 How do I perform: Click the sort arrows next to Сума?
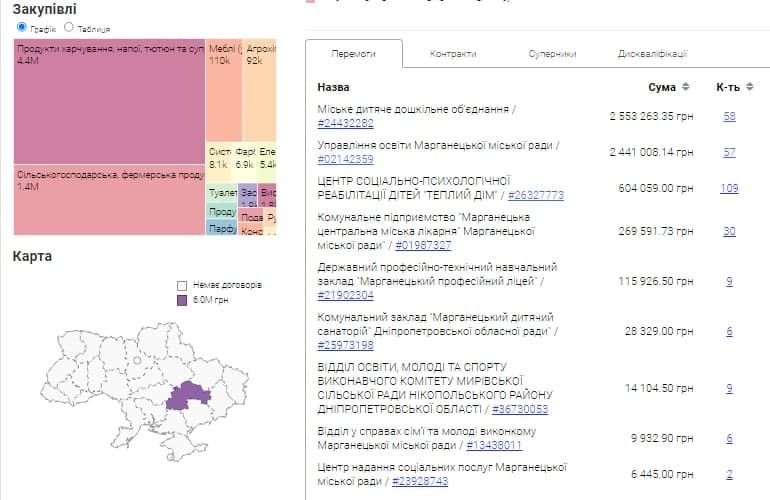pos(685,88)
